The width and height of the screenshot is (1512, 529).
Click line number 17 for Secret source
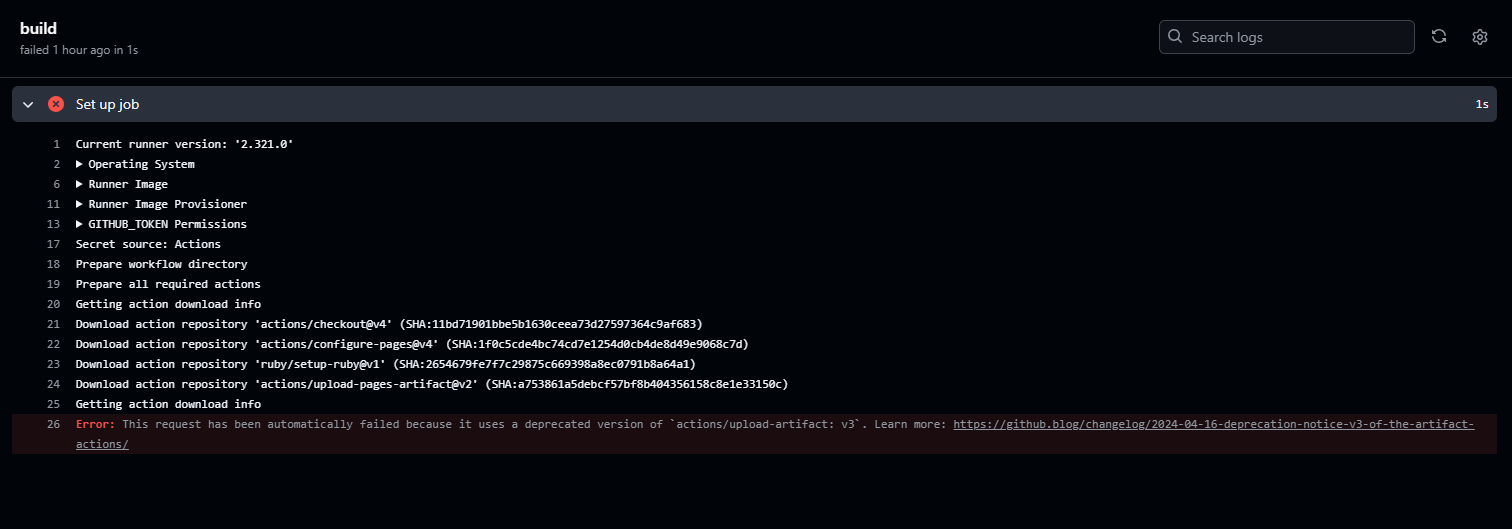click(x=54, y=244)
